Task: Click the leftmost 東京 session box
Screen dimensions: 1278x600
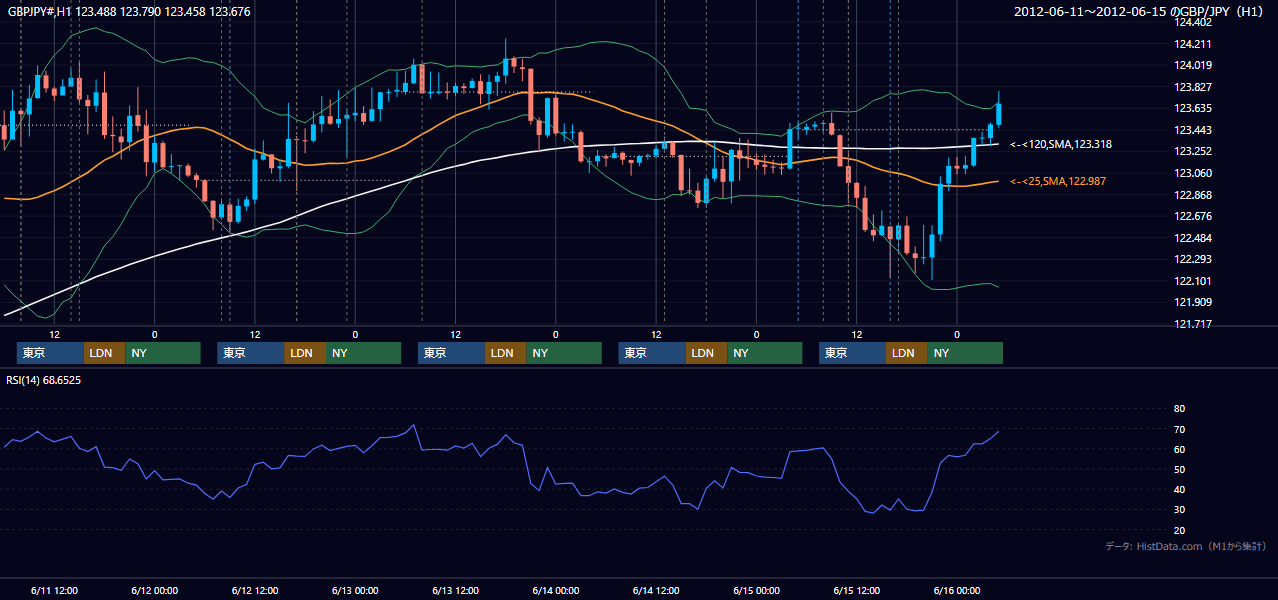Action: coord(51,353)
